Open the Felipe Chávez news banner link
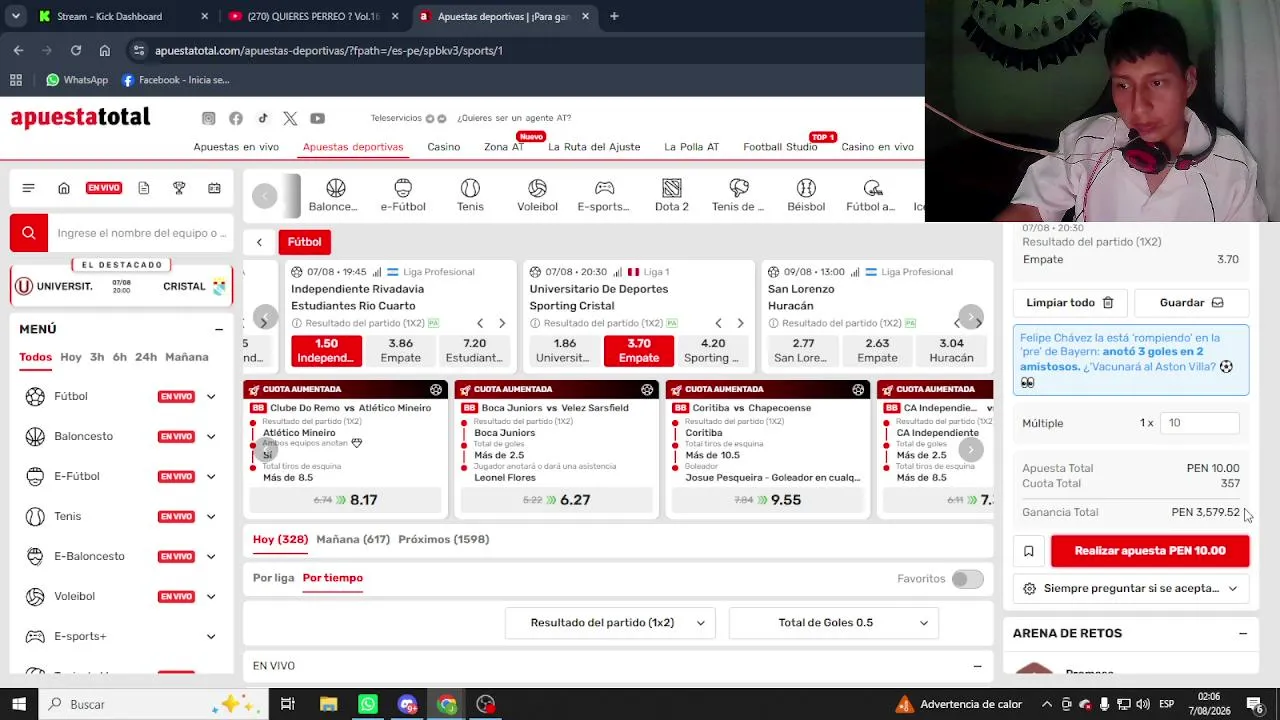1280x720 pixels. pos(1131,360)
